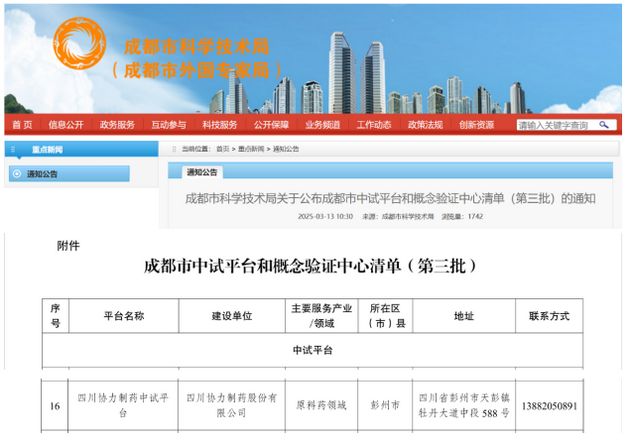Click the 原料药领域 cell

point(321,406)
